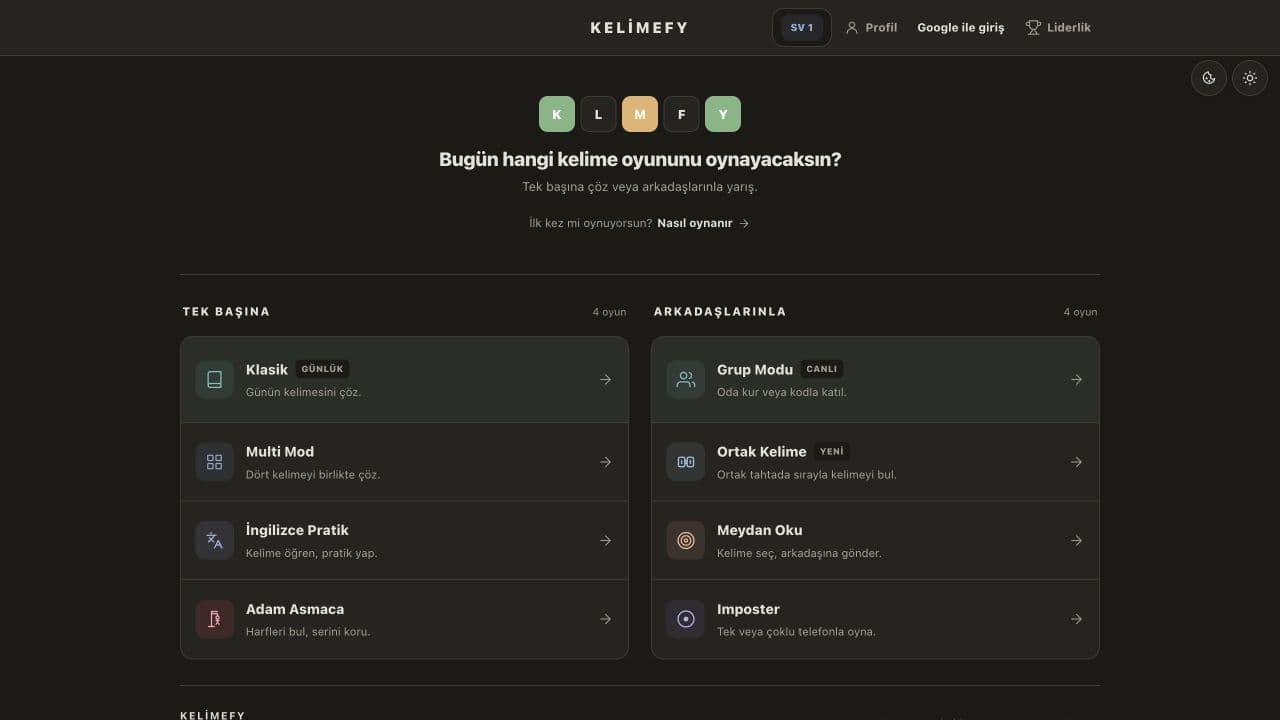Select the Ortak Kelime icon

pyautogui.click(x=686, y=462)
